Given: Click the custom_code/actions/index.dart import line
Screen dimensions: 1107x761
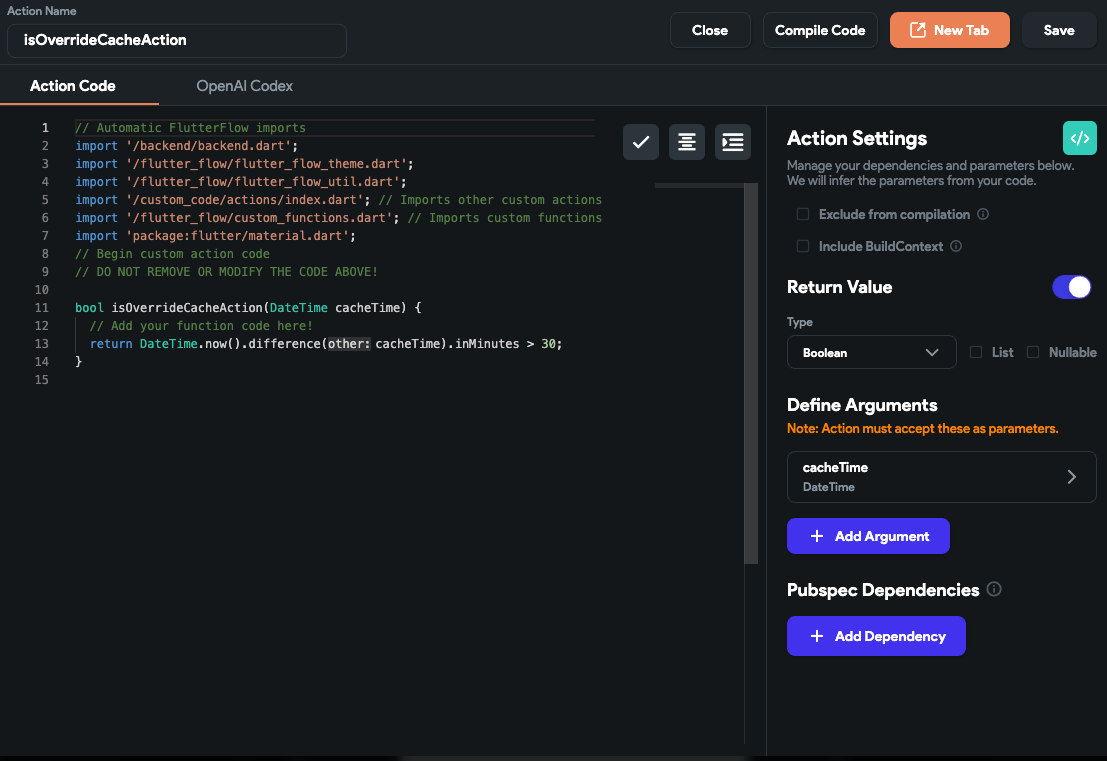Looking at the screenshot, I should (x=338, y=200).
